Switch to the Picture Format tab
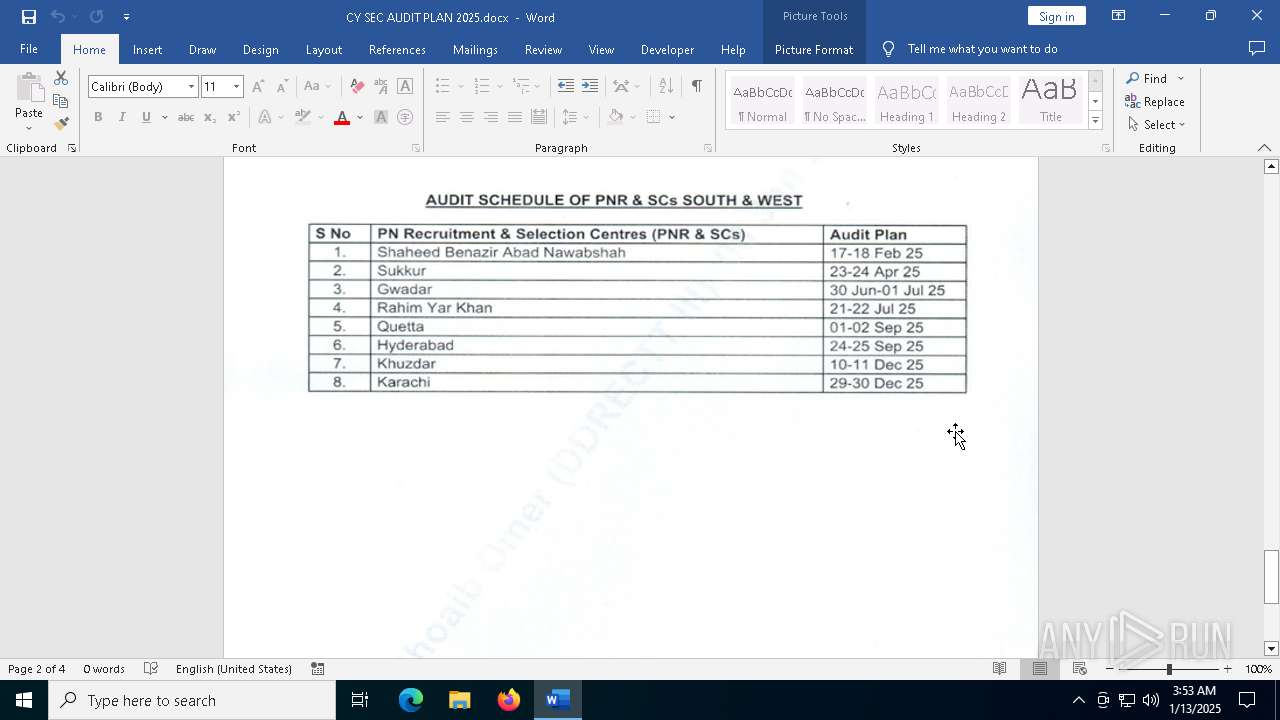 coord(814,49)
